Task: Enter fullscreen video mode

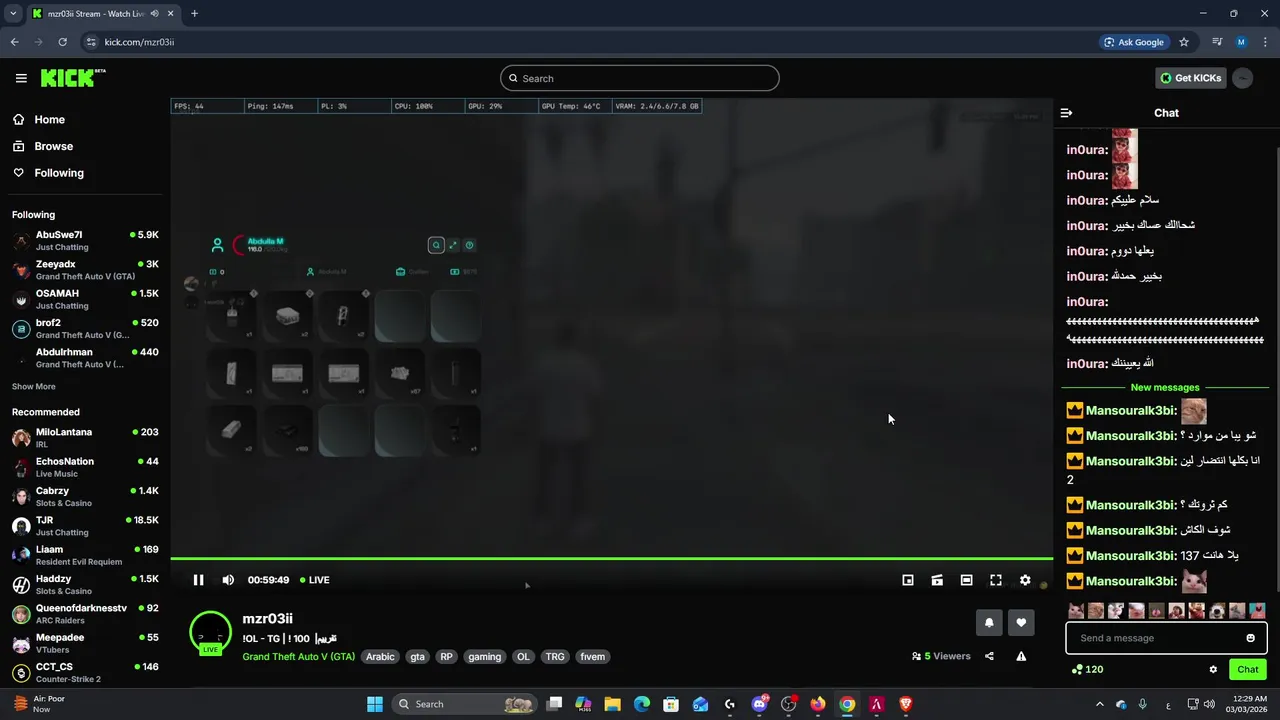Action: pyautogui.click(x=996, y=580)
